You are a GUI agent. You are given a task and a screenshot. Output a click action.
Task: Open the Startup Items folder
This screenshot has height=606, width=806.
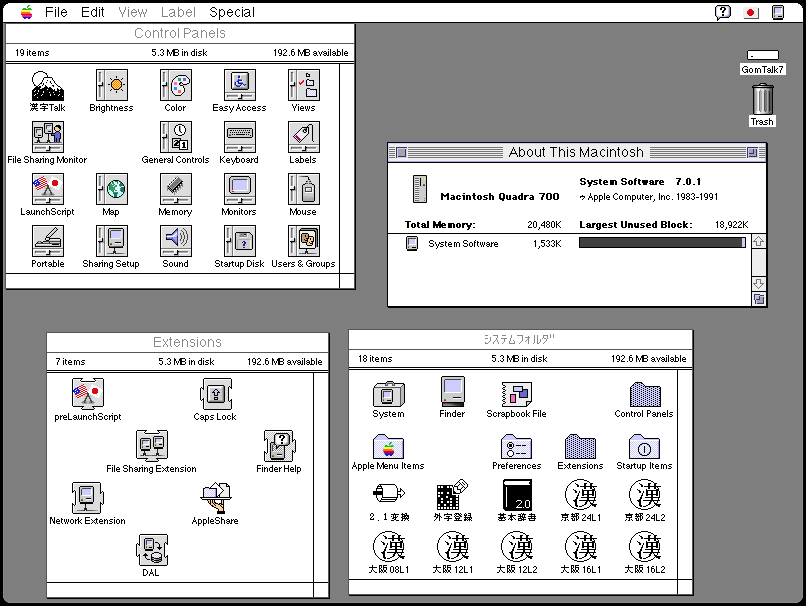[645, 446]
